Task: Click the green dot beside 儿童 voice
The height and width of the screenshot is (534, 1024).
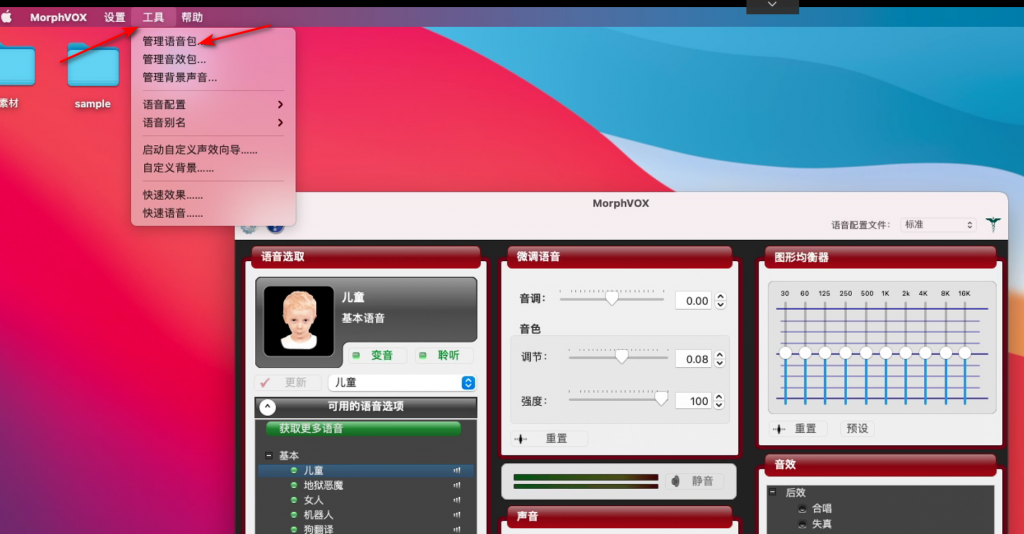Action: pos(294,470)
